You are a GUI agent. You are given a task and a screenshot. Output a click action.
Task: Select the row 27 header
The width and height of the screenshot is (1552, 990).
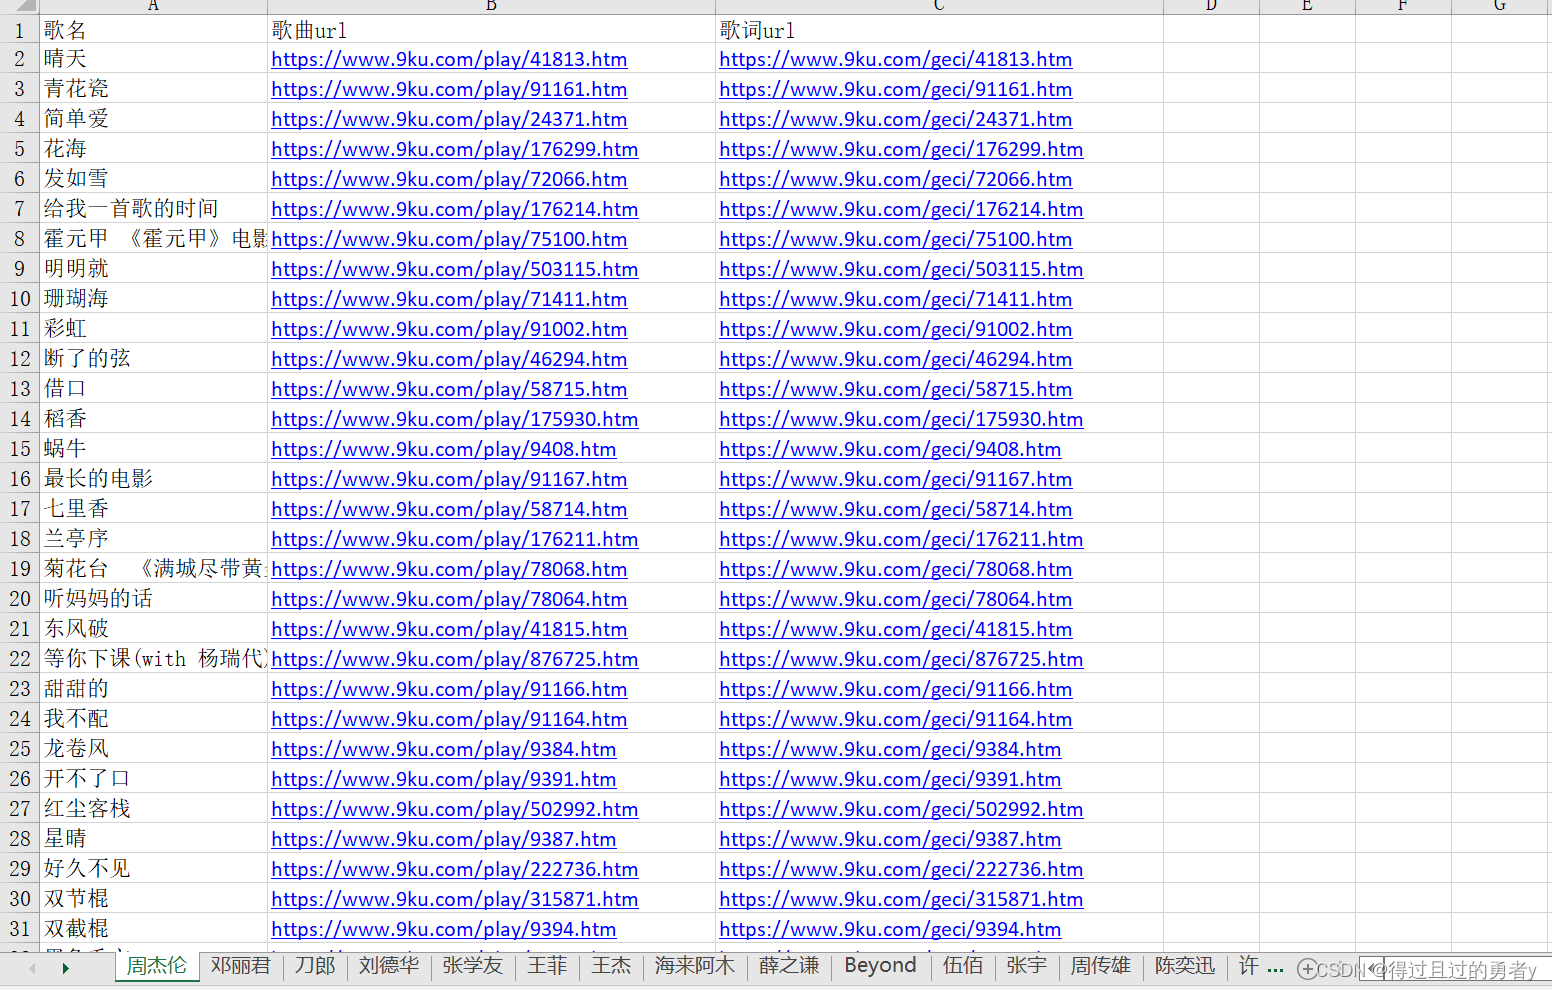pos(20,808)
